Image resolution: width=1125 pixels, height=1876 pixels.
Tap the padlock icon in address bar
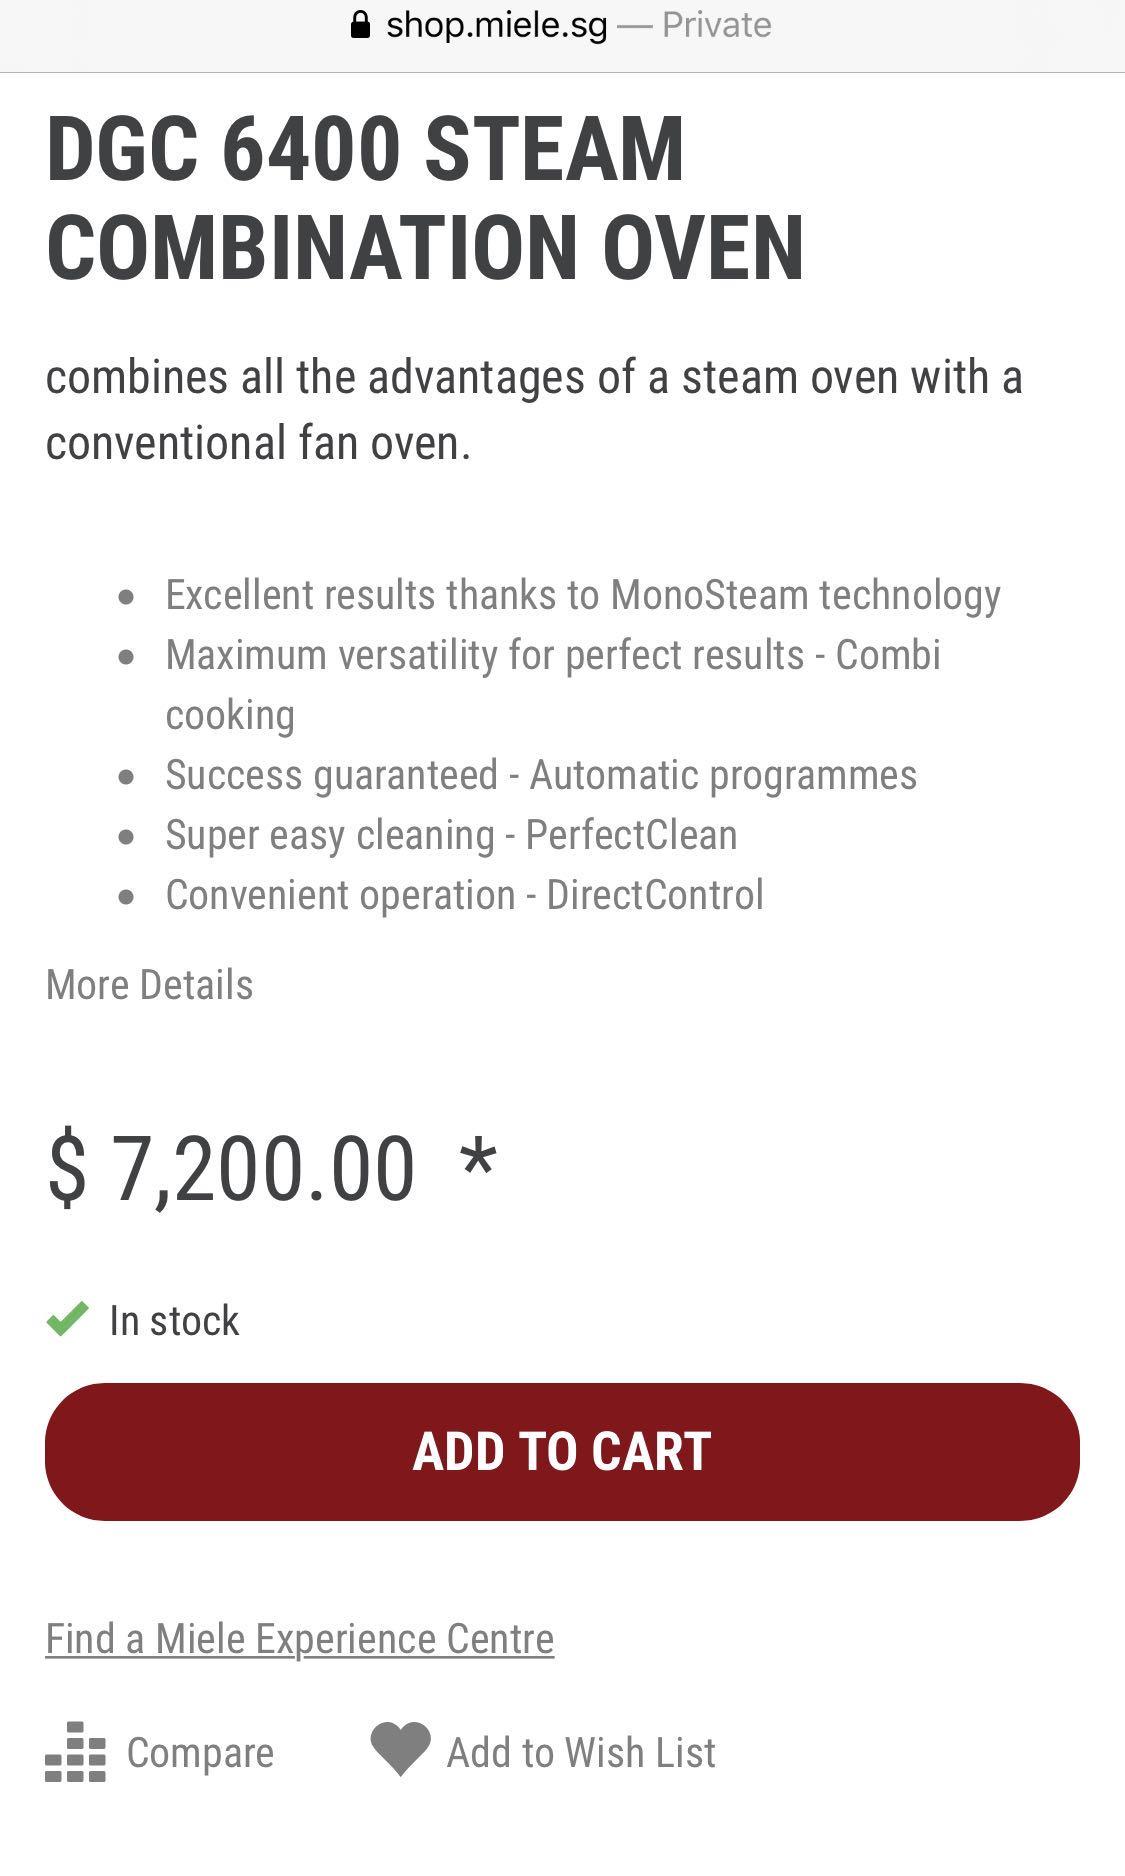point(361,25)
